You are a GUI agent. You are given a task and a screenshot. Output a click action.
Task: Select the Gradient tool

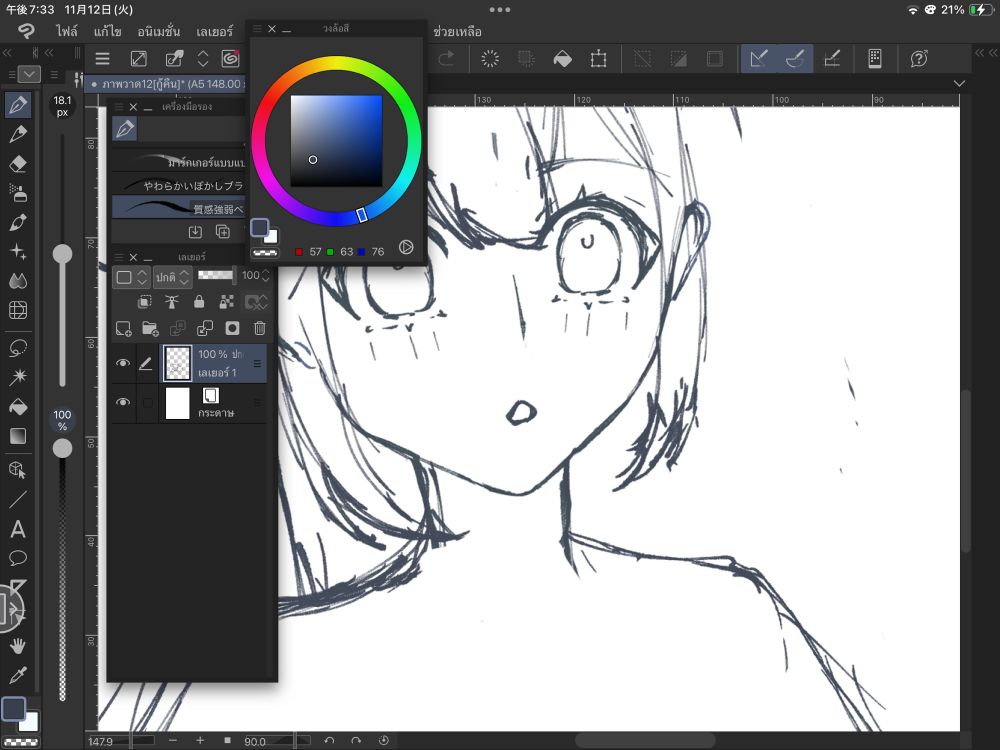pyautogui.click(x=18, y=436)
